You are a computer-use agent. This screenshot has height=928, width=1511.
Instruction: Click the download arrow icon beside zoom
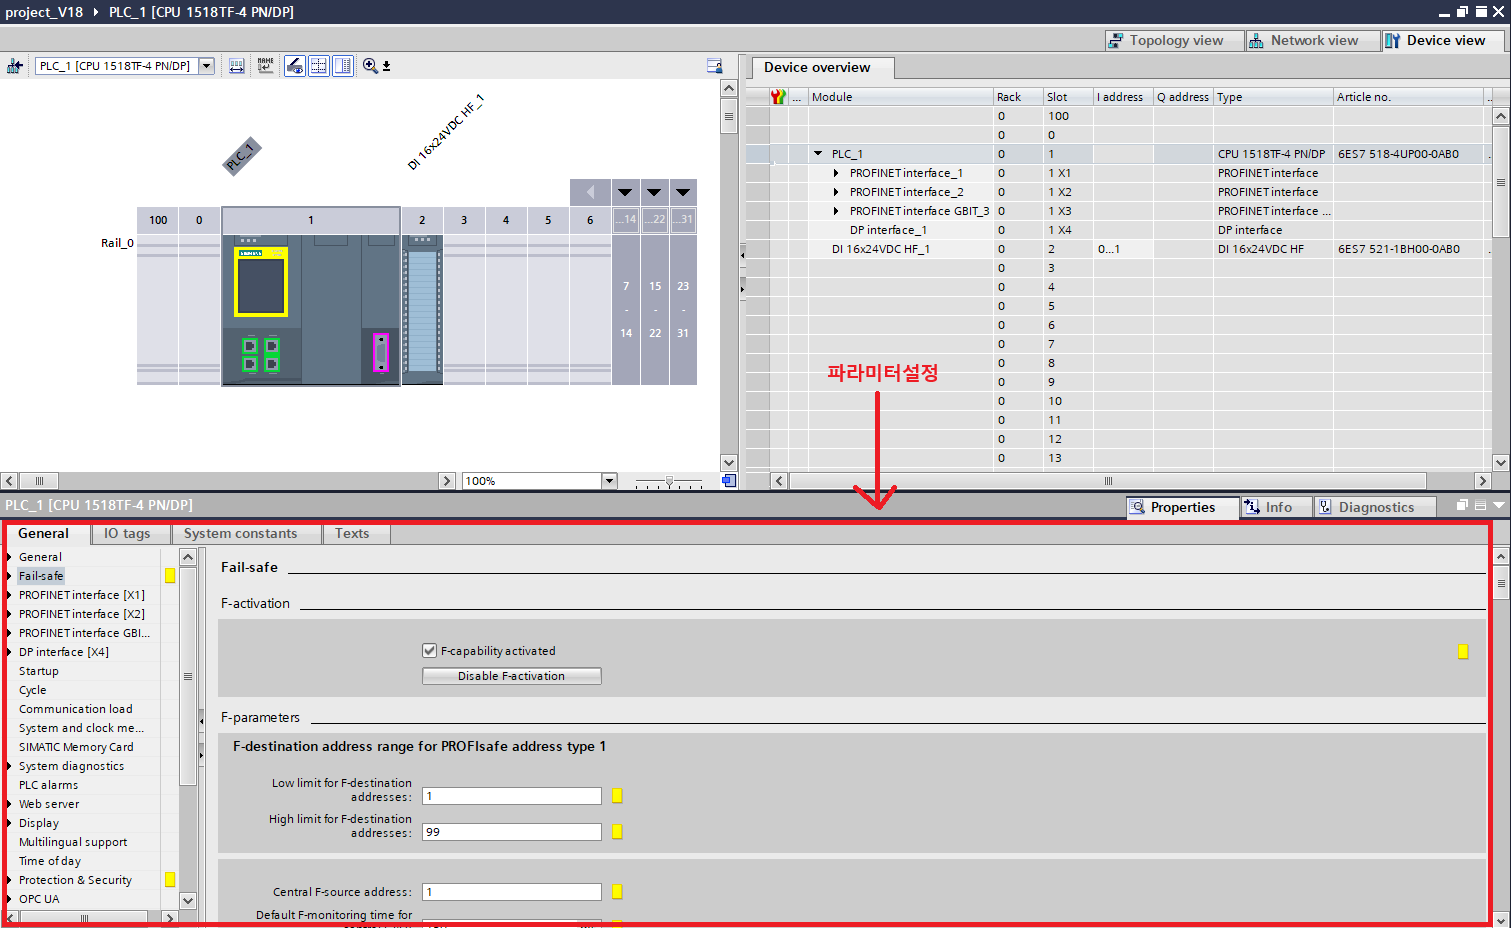[387, 67]
